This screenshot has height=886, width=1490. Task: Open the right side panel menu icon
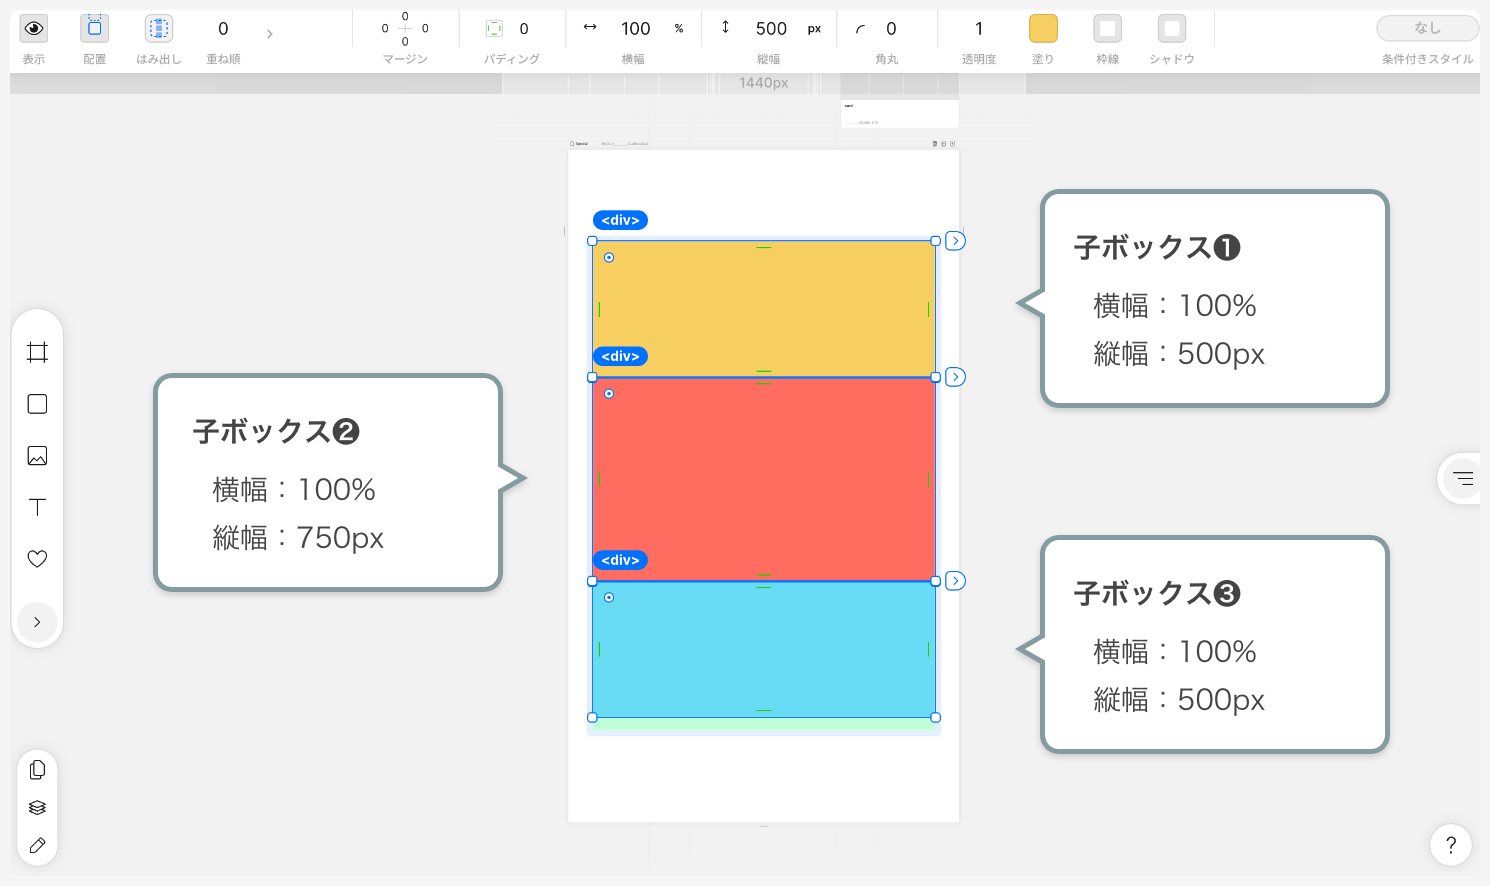1463,478
